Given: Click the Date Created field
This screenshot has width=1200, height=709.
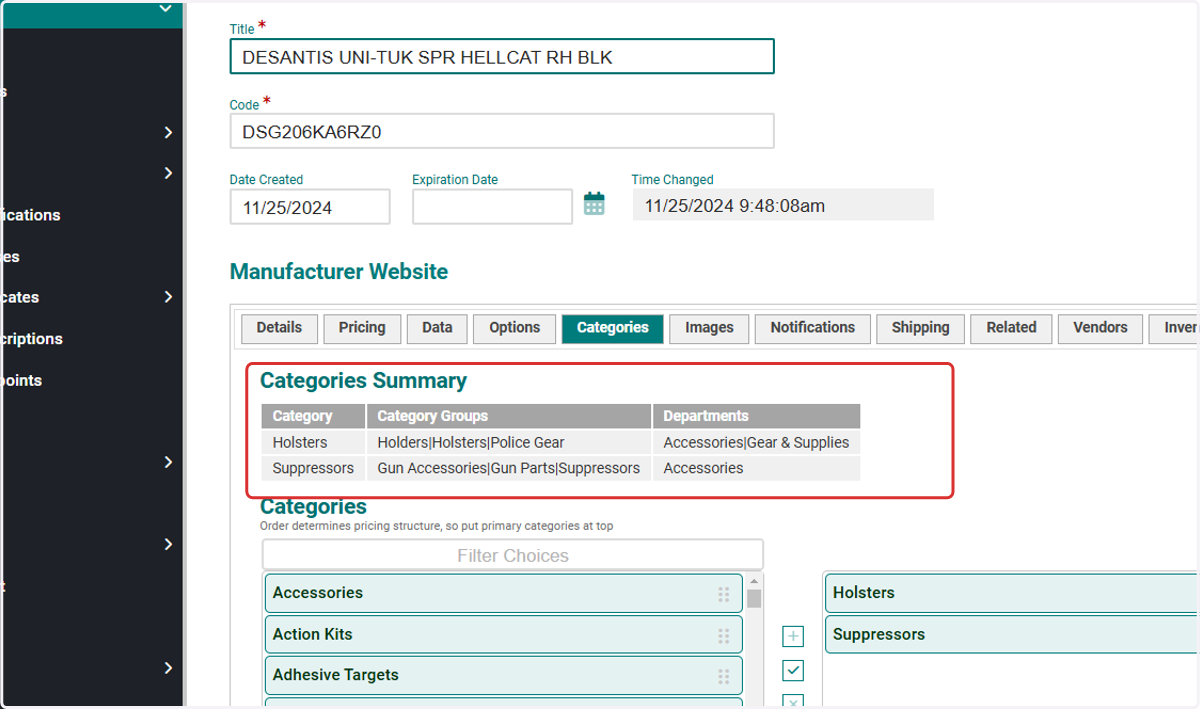Looking at the screenshot, I should (310, 207).
